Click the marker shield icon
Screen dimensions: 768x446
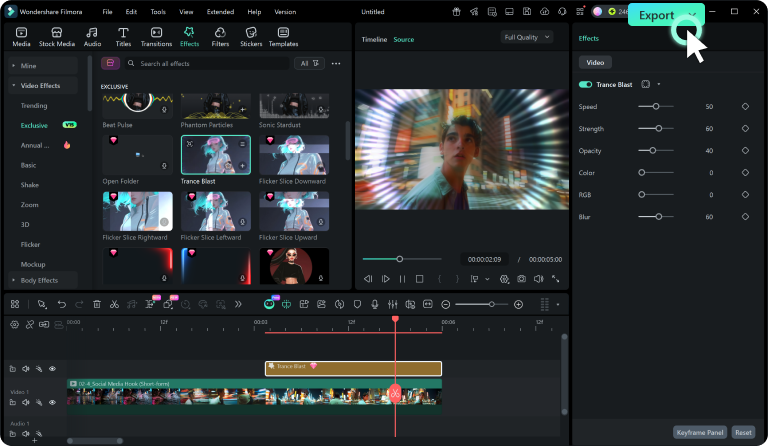[357, 305]
